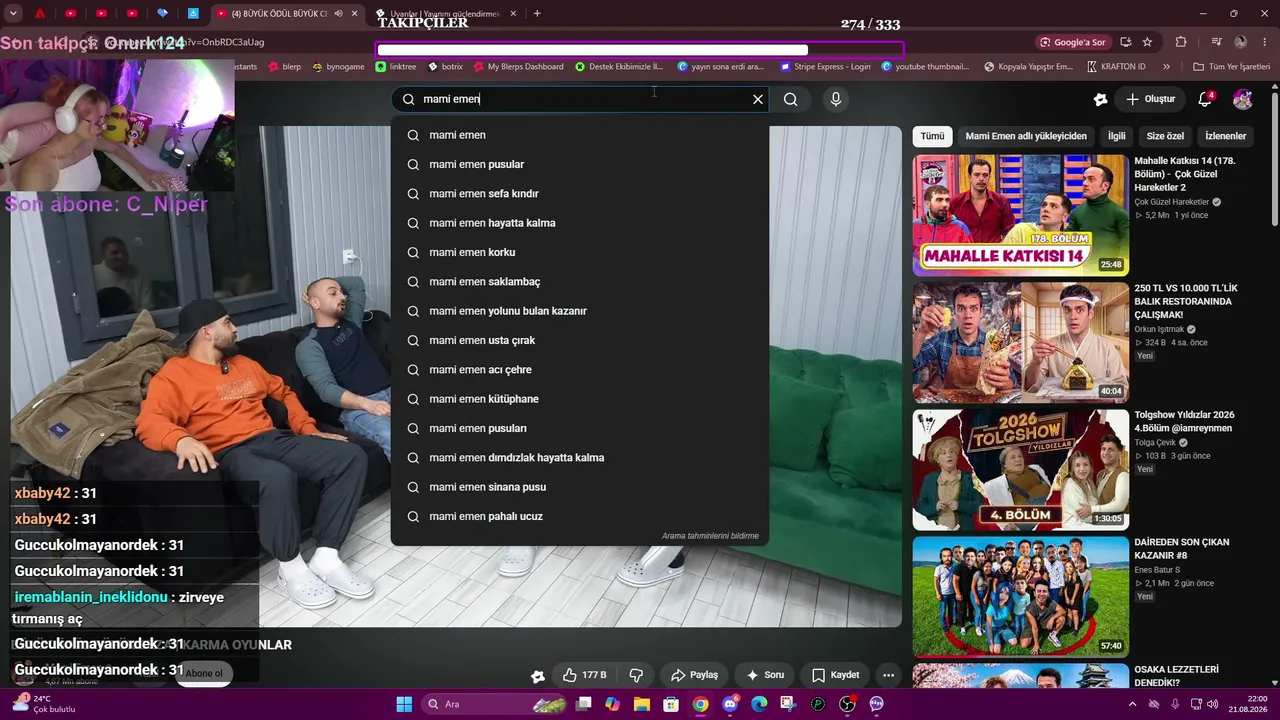Choose suggestion "mami emen usta çırak"
This screenshot has width=1280, height=720.
pos(580,340)
